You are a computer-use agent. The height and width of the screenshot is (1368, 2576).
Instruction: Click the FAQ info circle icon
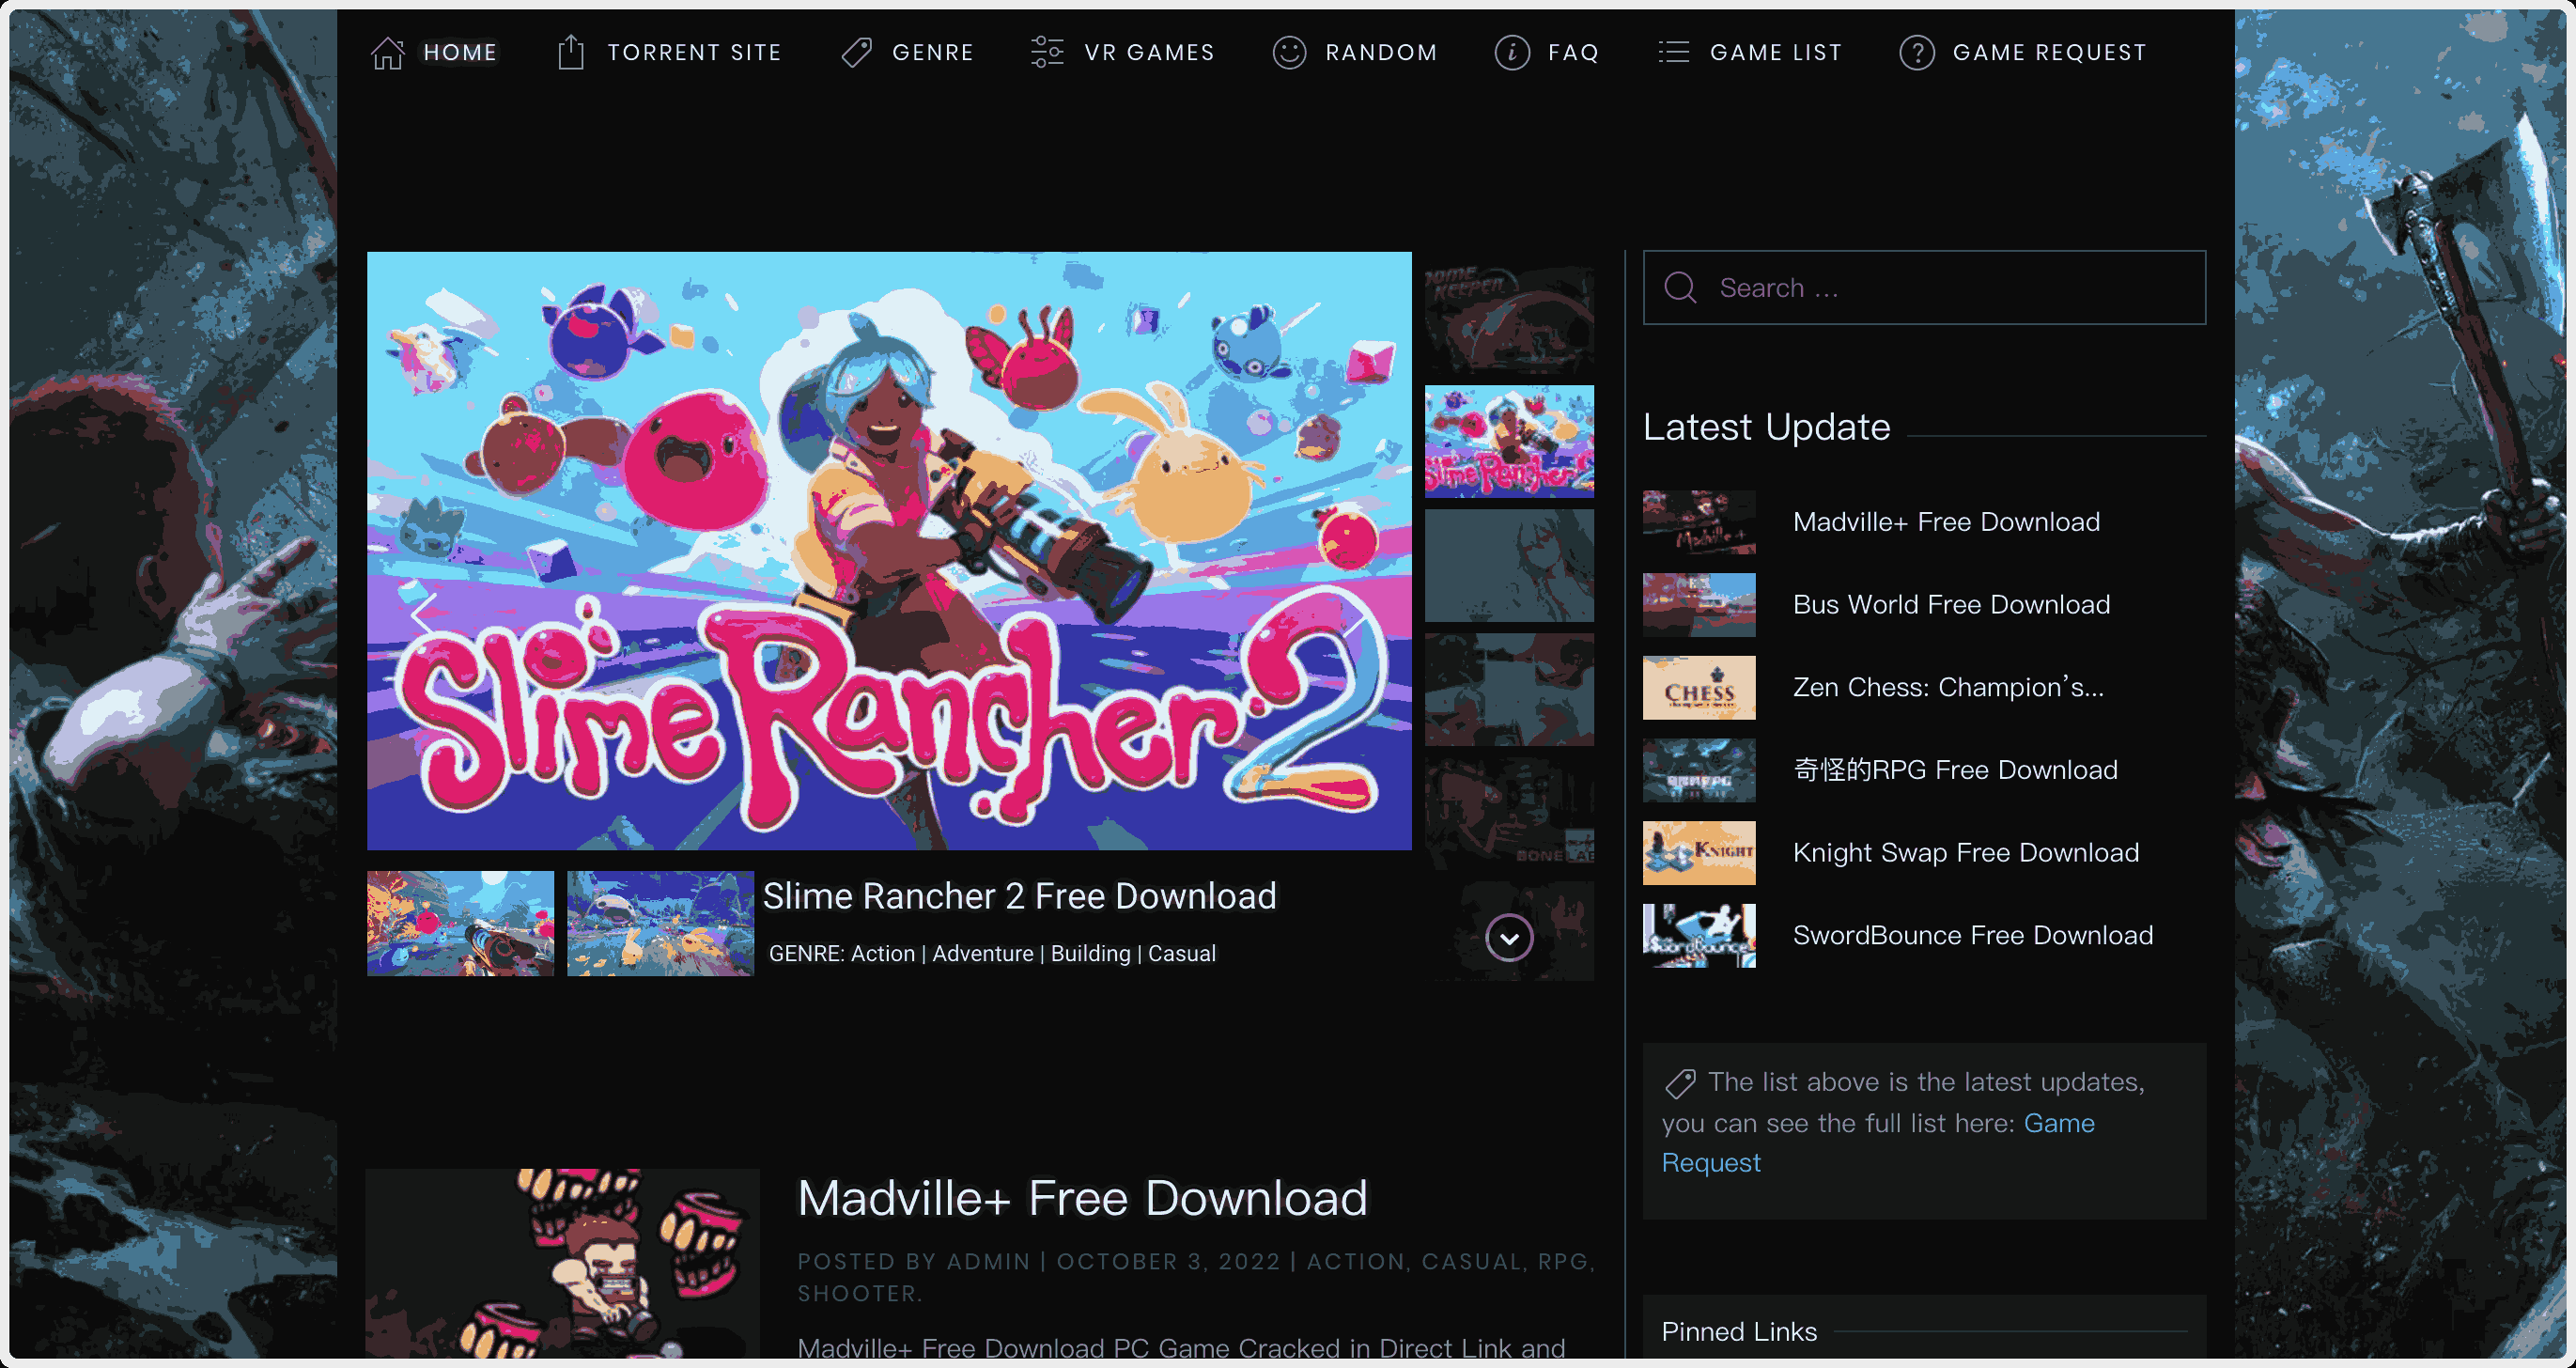1512,52
